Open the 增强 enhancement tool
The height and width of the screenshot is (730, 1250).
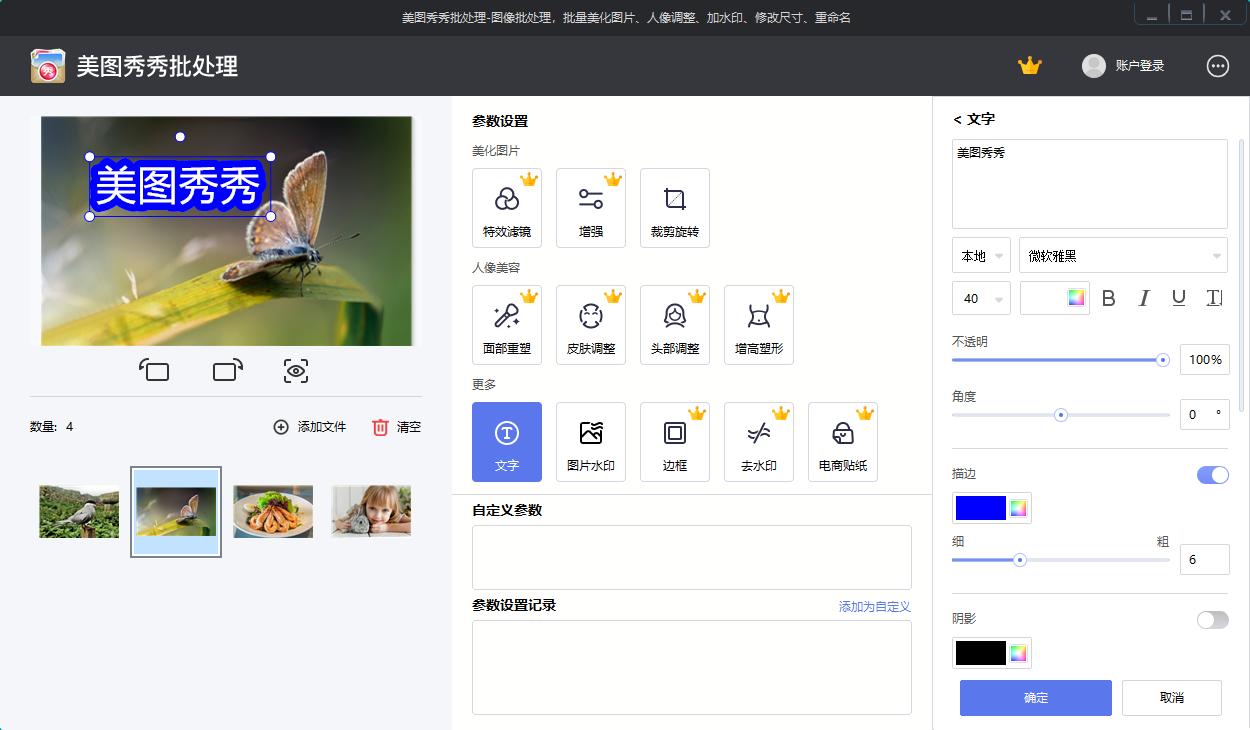pos(591,208)
